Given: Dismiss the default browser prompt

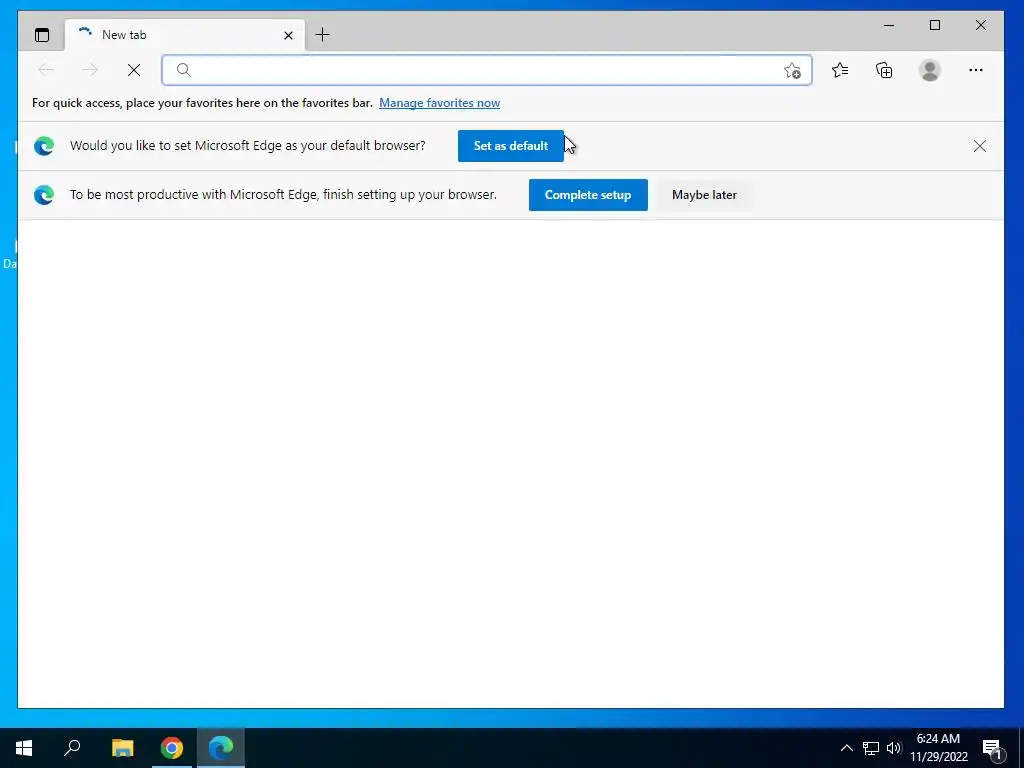Looking at the screenshot, I should click(x=980, y=146).
